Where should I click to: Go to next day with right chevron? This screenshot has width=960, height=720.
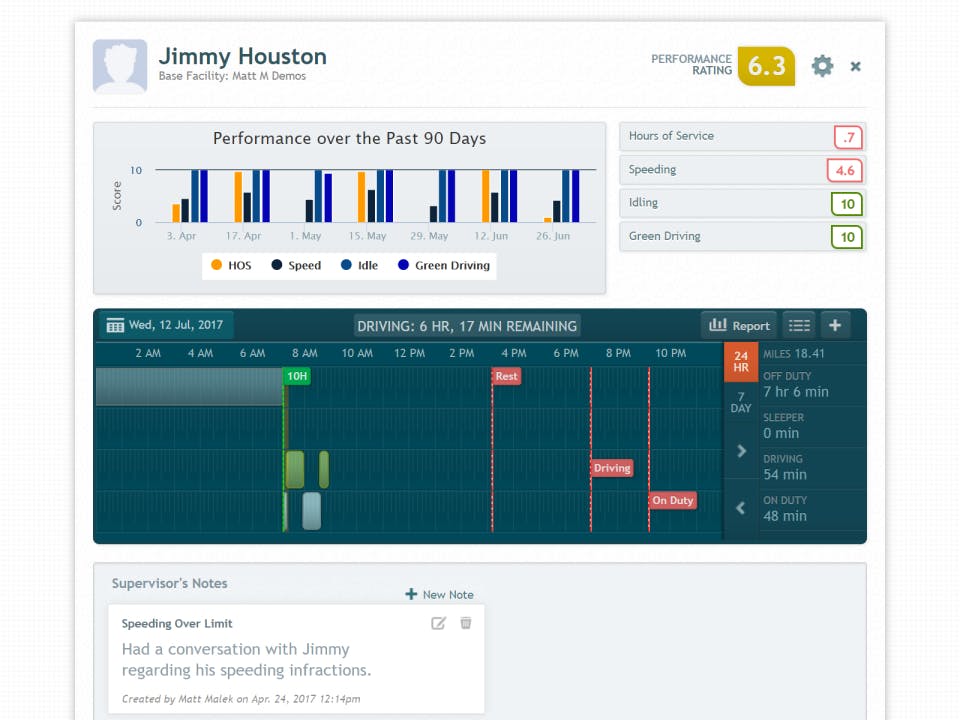coord(741,451)
